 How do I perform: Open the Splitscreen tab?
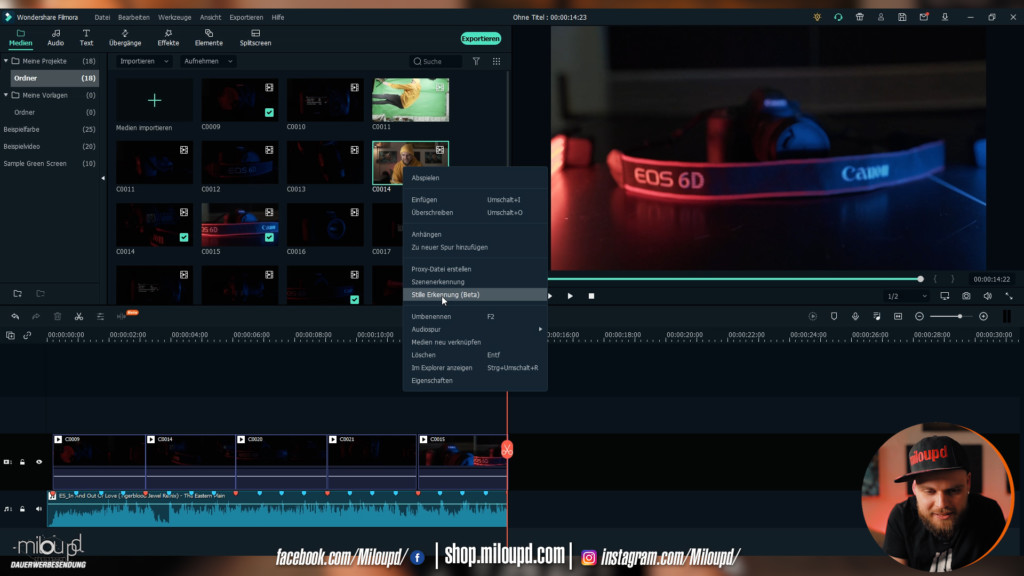coord(255,38)
